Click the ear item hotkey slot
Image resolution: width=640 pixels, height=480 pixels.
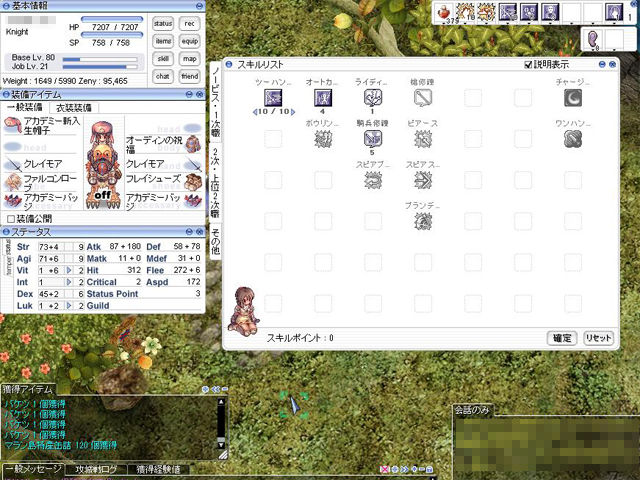[593, 39]
